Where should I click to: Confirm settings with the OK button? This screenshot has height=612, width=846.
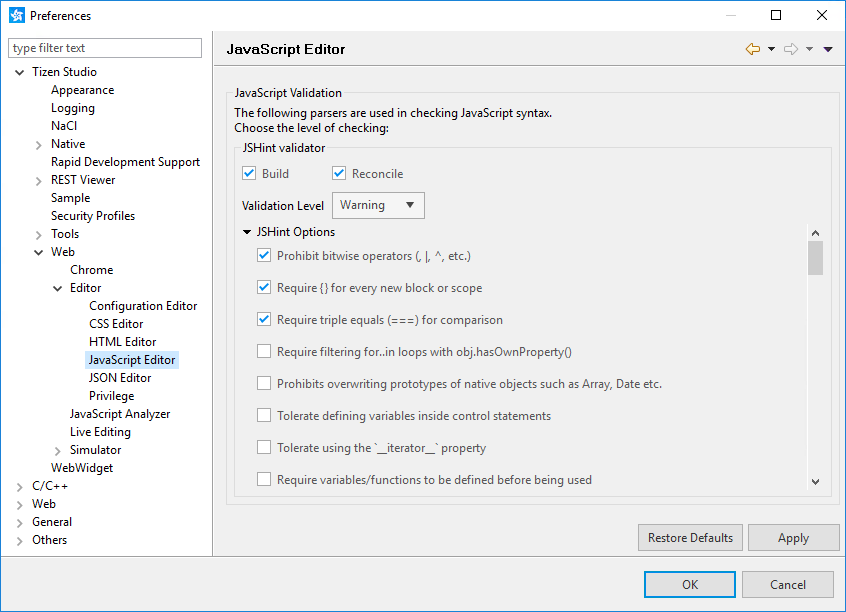[x=689, y=584]
